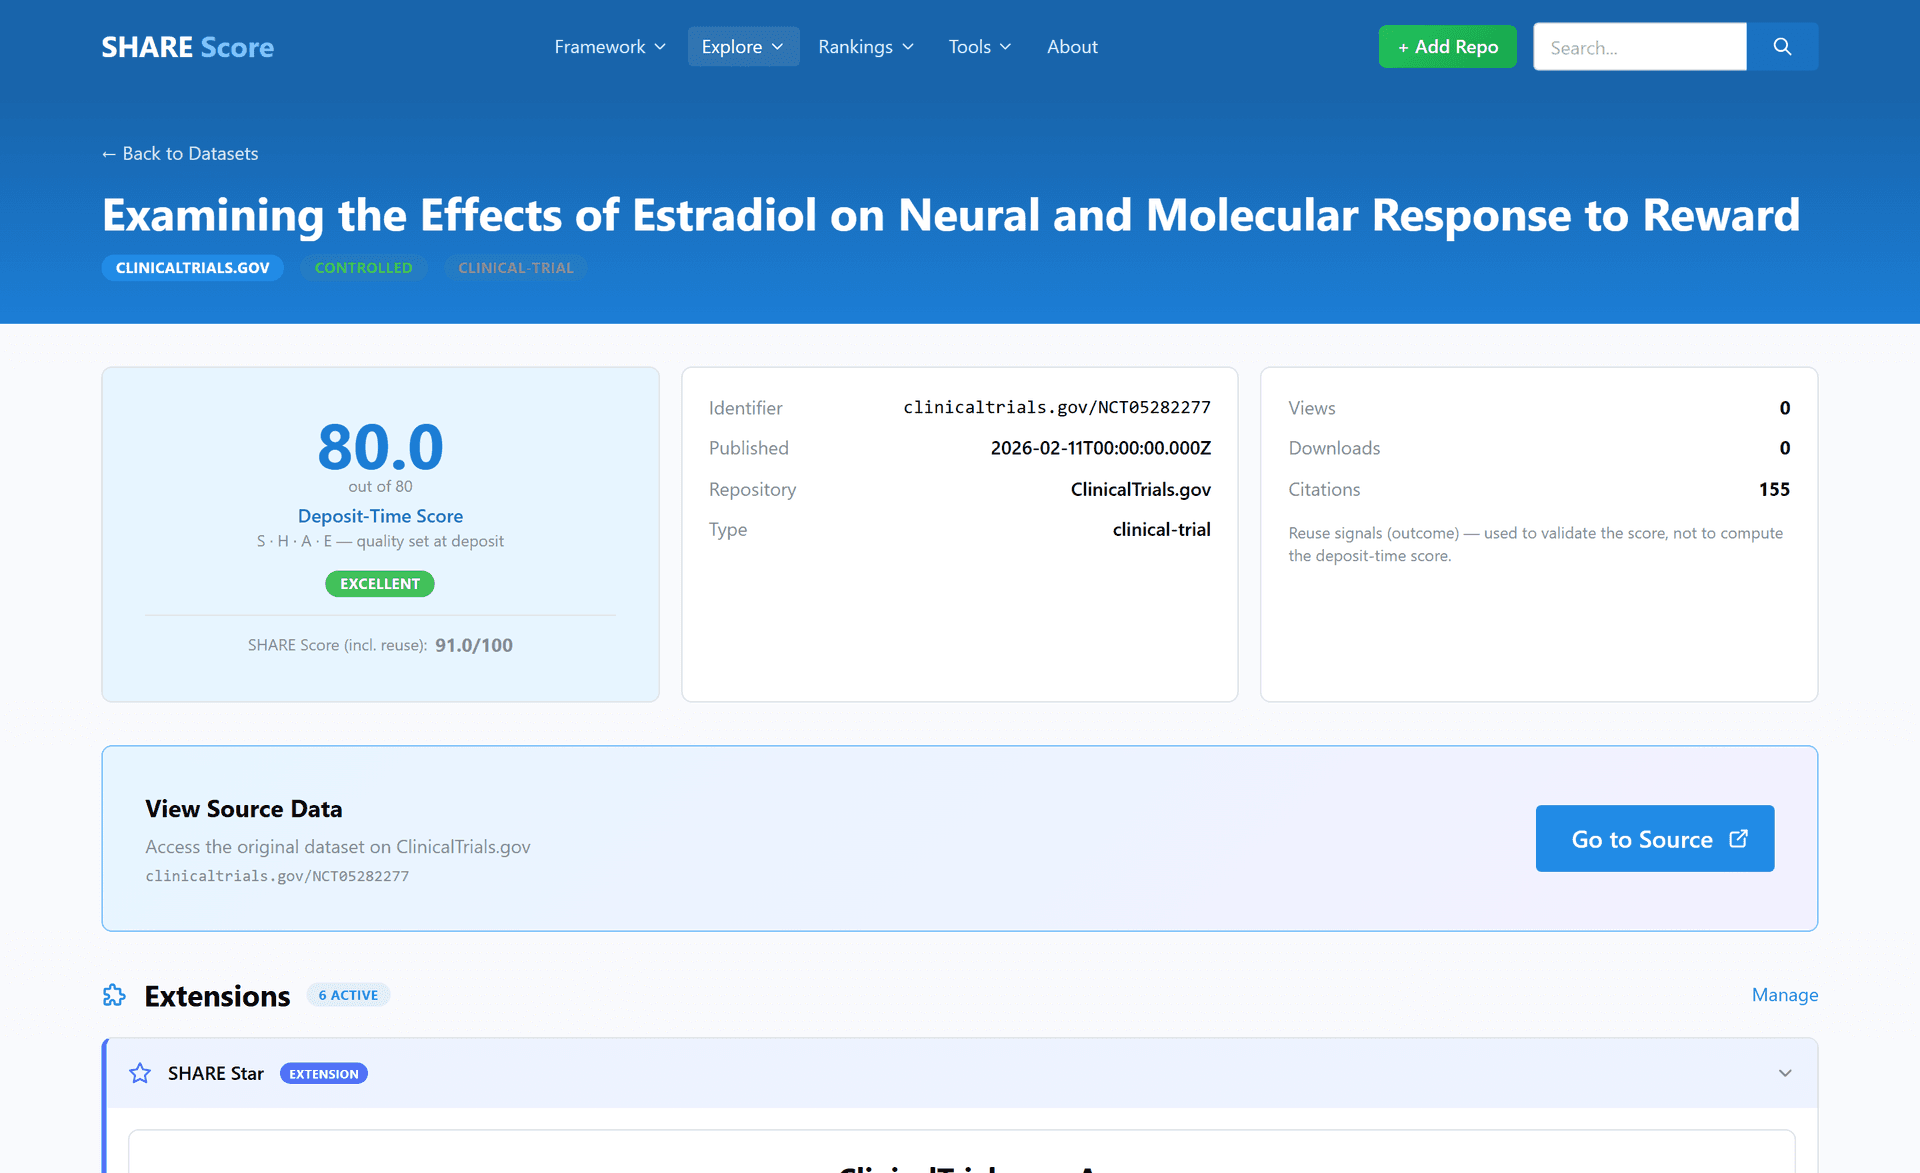This screenshot has width=1920, height=1173.
Task: Click the SHARE Star star icon
Action: (140, 1073)
